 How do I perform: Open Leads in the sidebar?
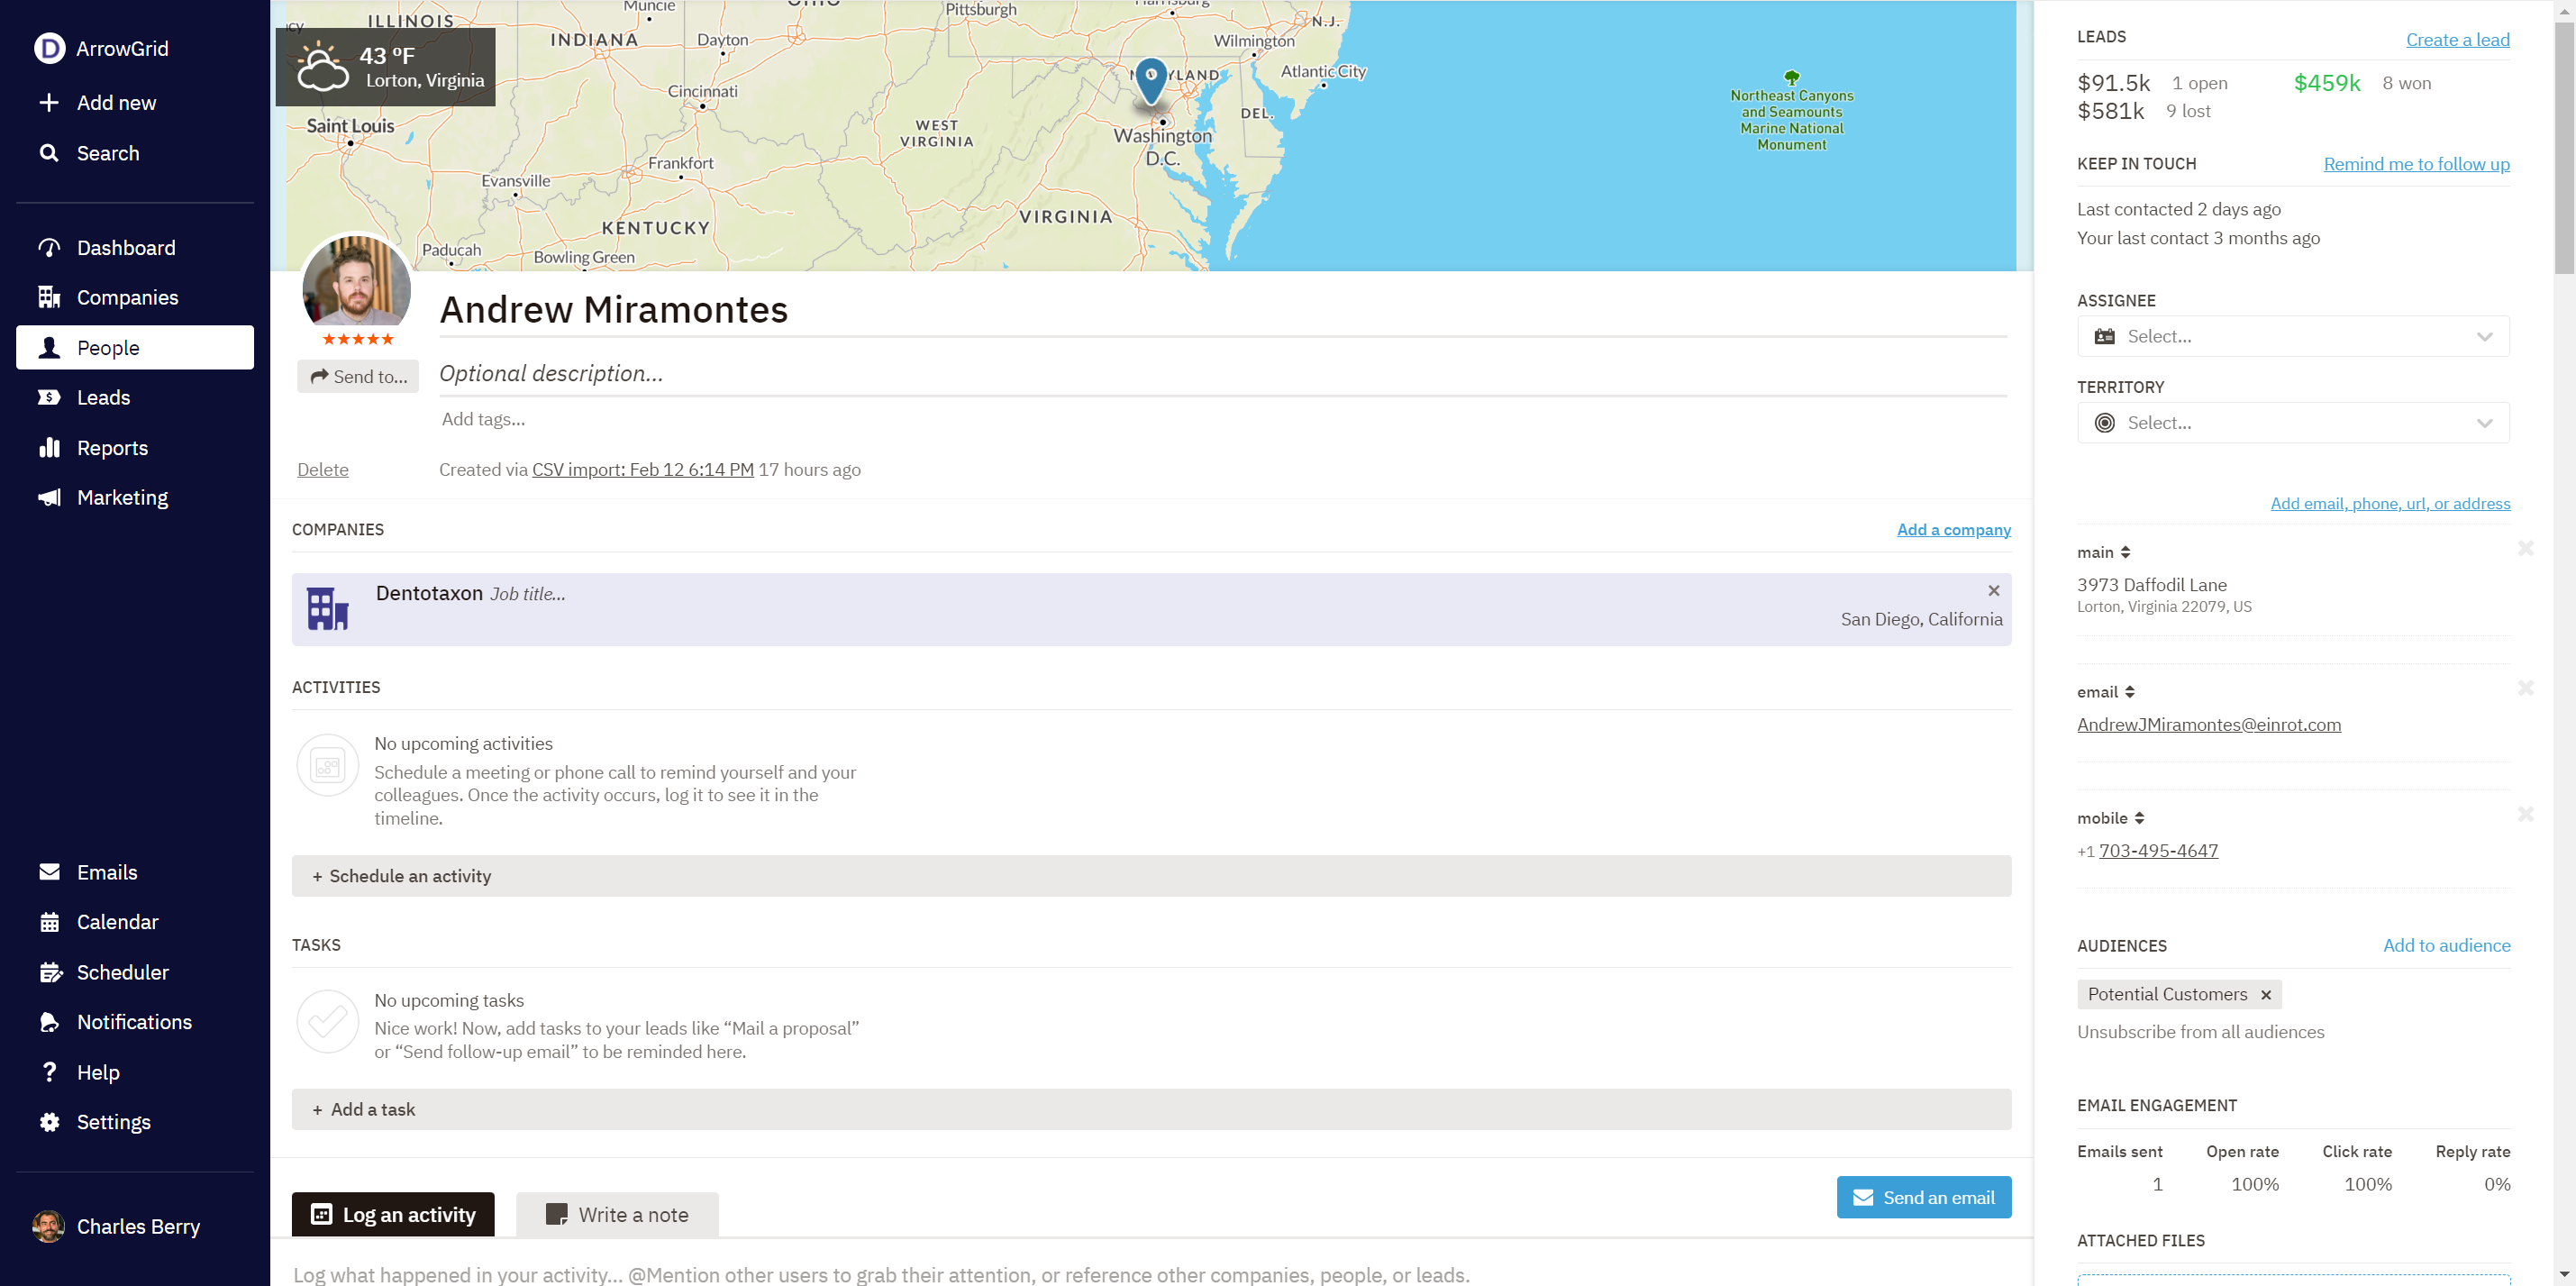[x=103, y=398]
